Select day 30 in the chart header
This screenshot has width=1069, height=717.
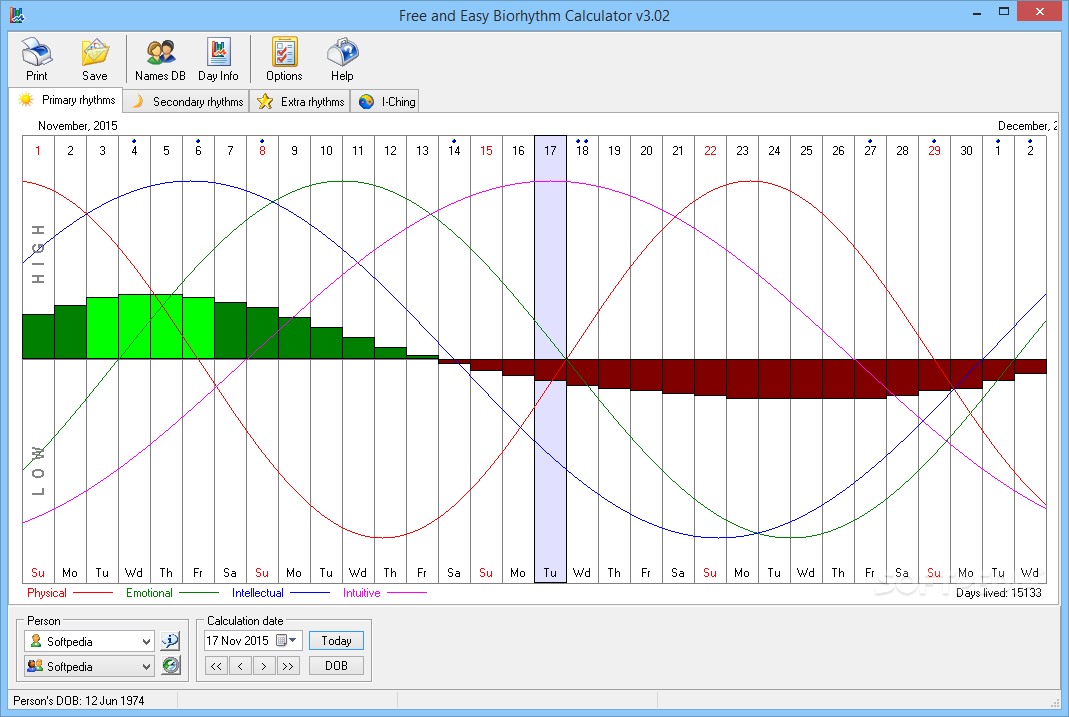[x=966, y=151]
